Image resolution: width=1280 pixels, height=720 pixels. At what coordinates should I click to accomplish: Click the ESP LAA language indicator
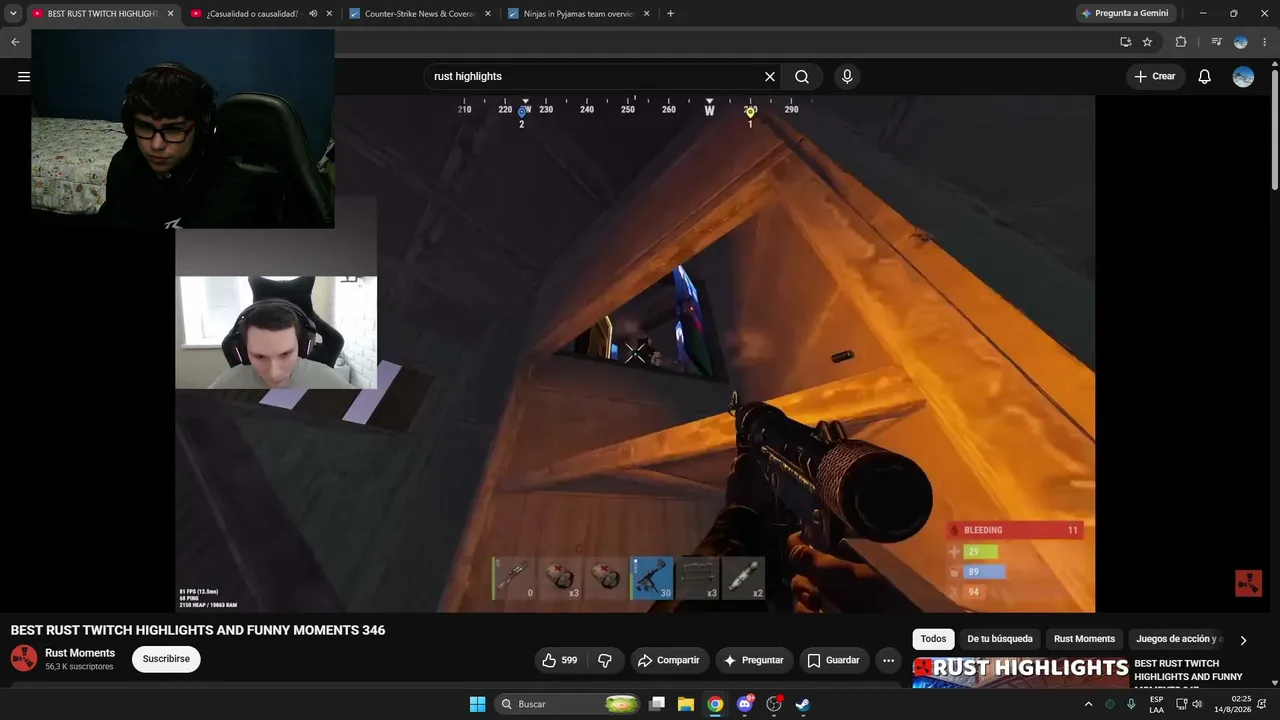(1156, 704)
